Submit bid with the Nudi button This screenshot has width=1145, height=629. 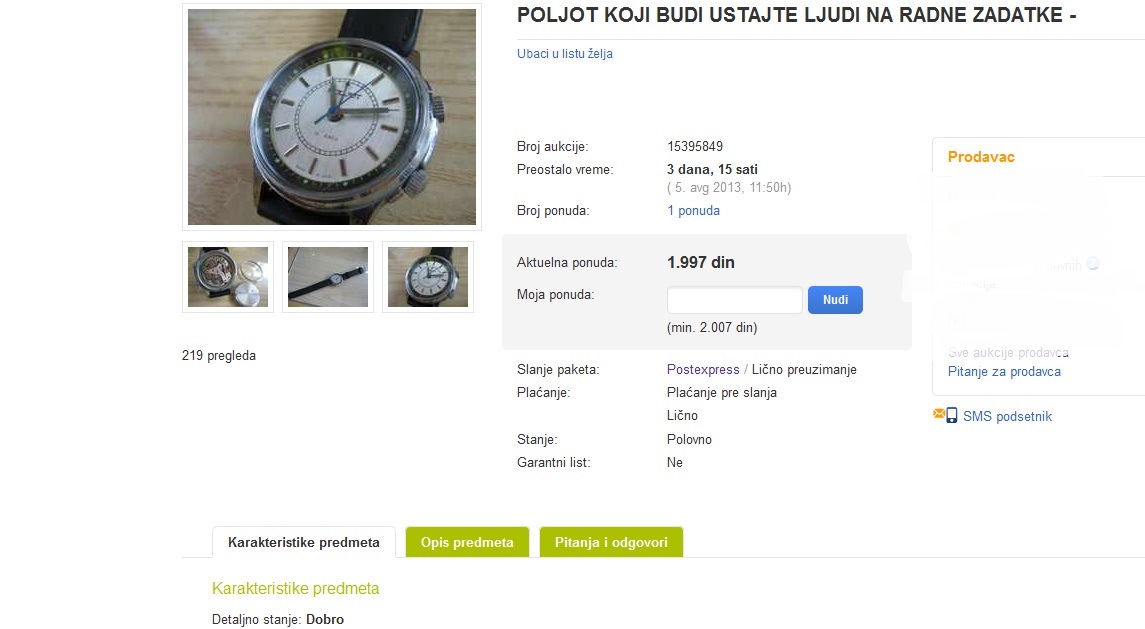[835, 300]
